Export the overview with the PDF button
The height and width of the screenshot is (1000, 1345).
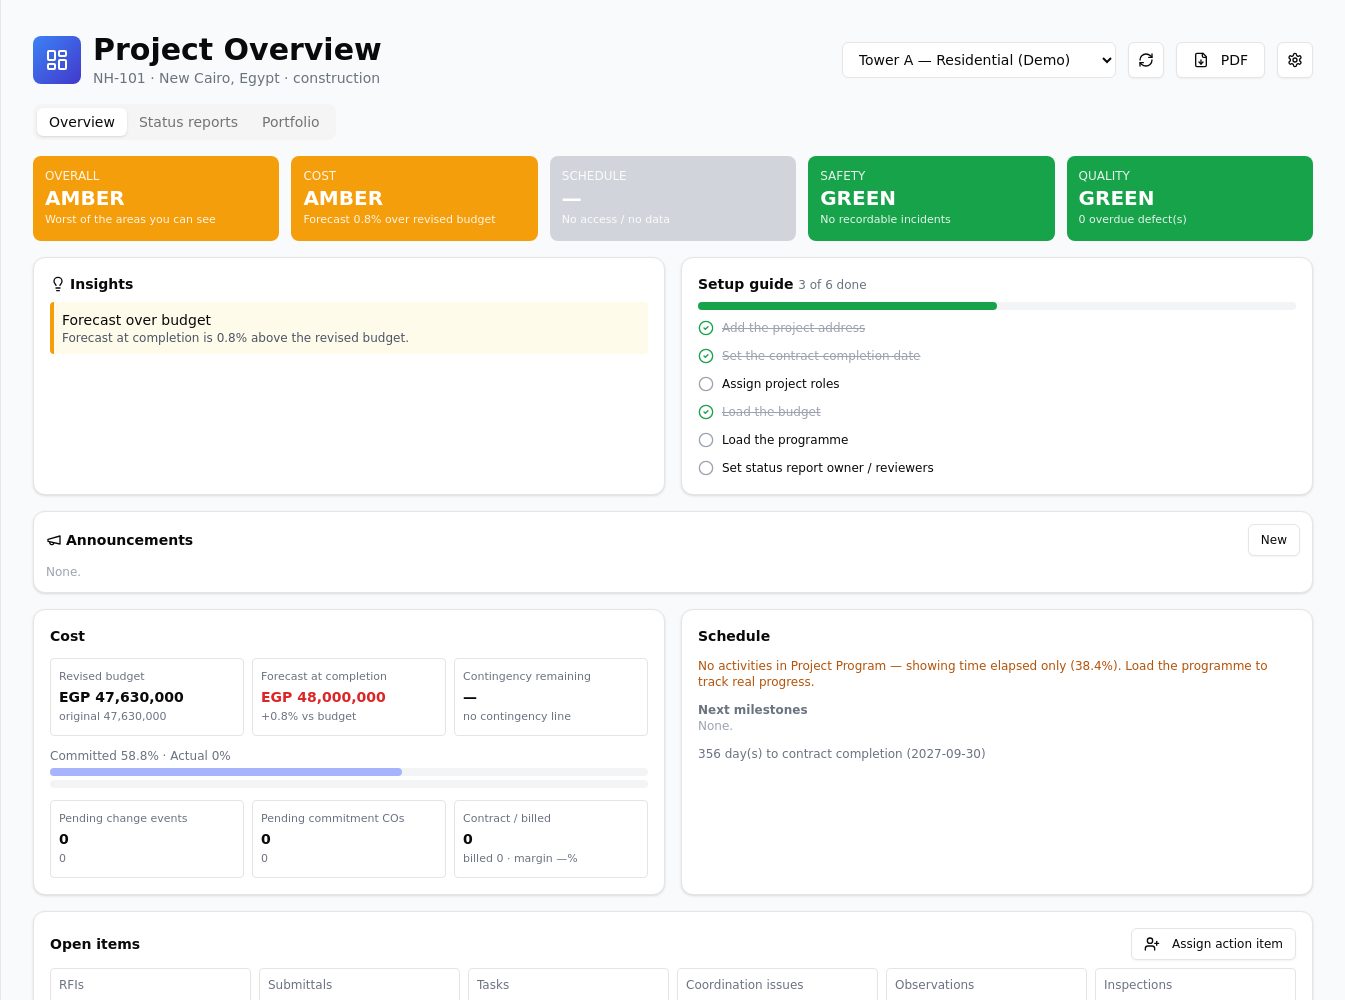point(1220,60)
